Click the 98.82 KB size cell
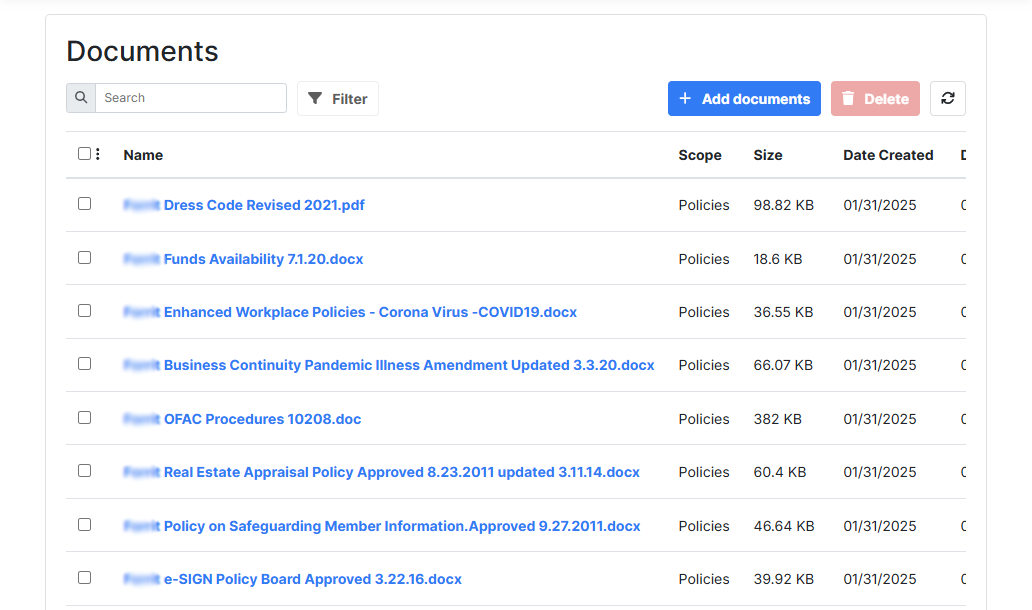This screenshot has height=610, width=1032. pos(784,205)
